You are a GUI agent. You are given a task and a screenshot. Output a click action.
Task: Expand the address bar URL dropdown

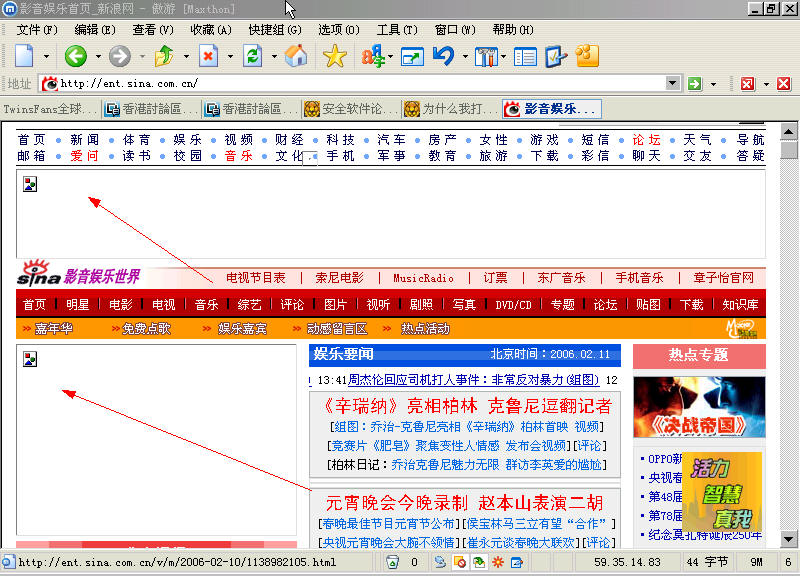[673, 83]
